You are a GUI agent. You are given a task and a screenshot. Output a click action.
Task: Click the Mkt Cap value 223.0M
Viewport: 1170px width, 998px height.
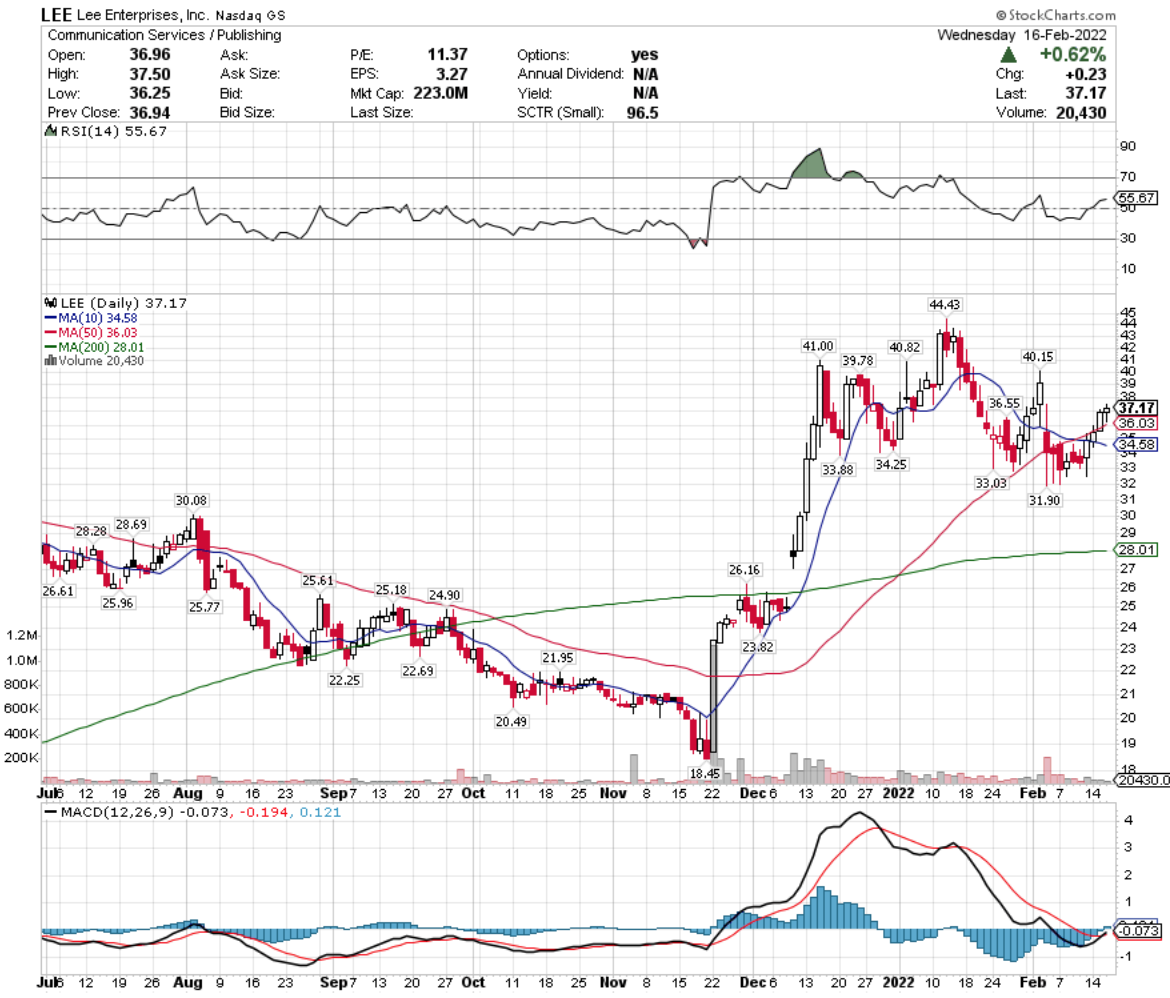point(441,93)
